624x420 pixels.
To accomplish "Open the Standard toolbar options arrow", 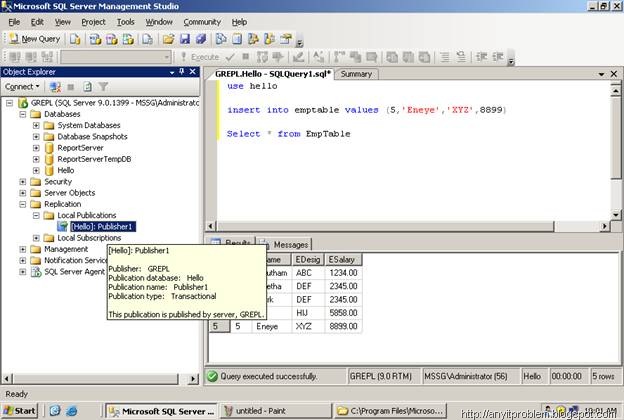I will click(300, 39).
